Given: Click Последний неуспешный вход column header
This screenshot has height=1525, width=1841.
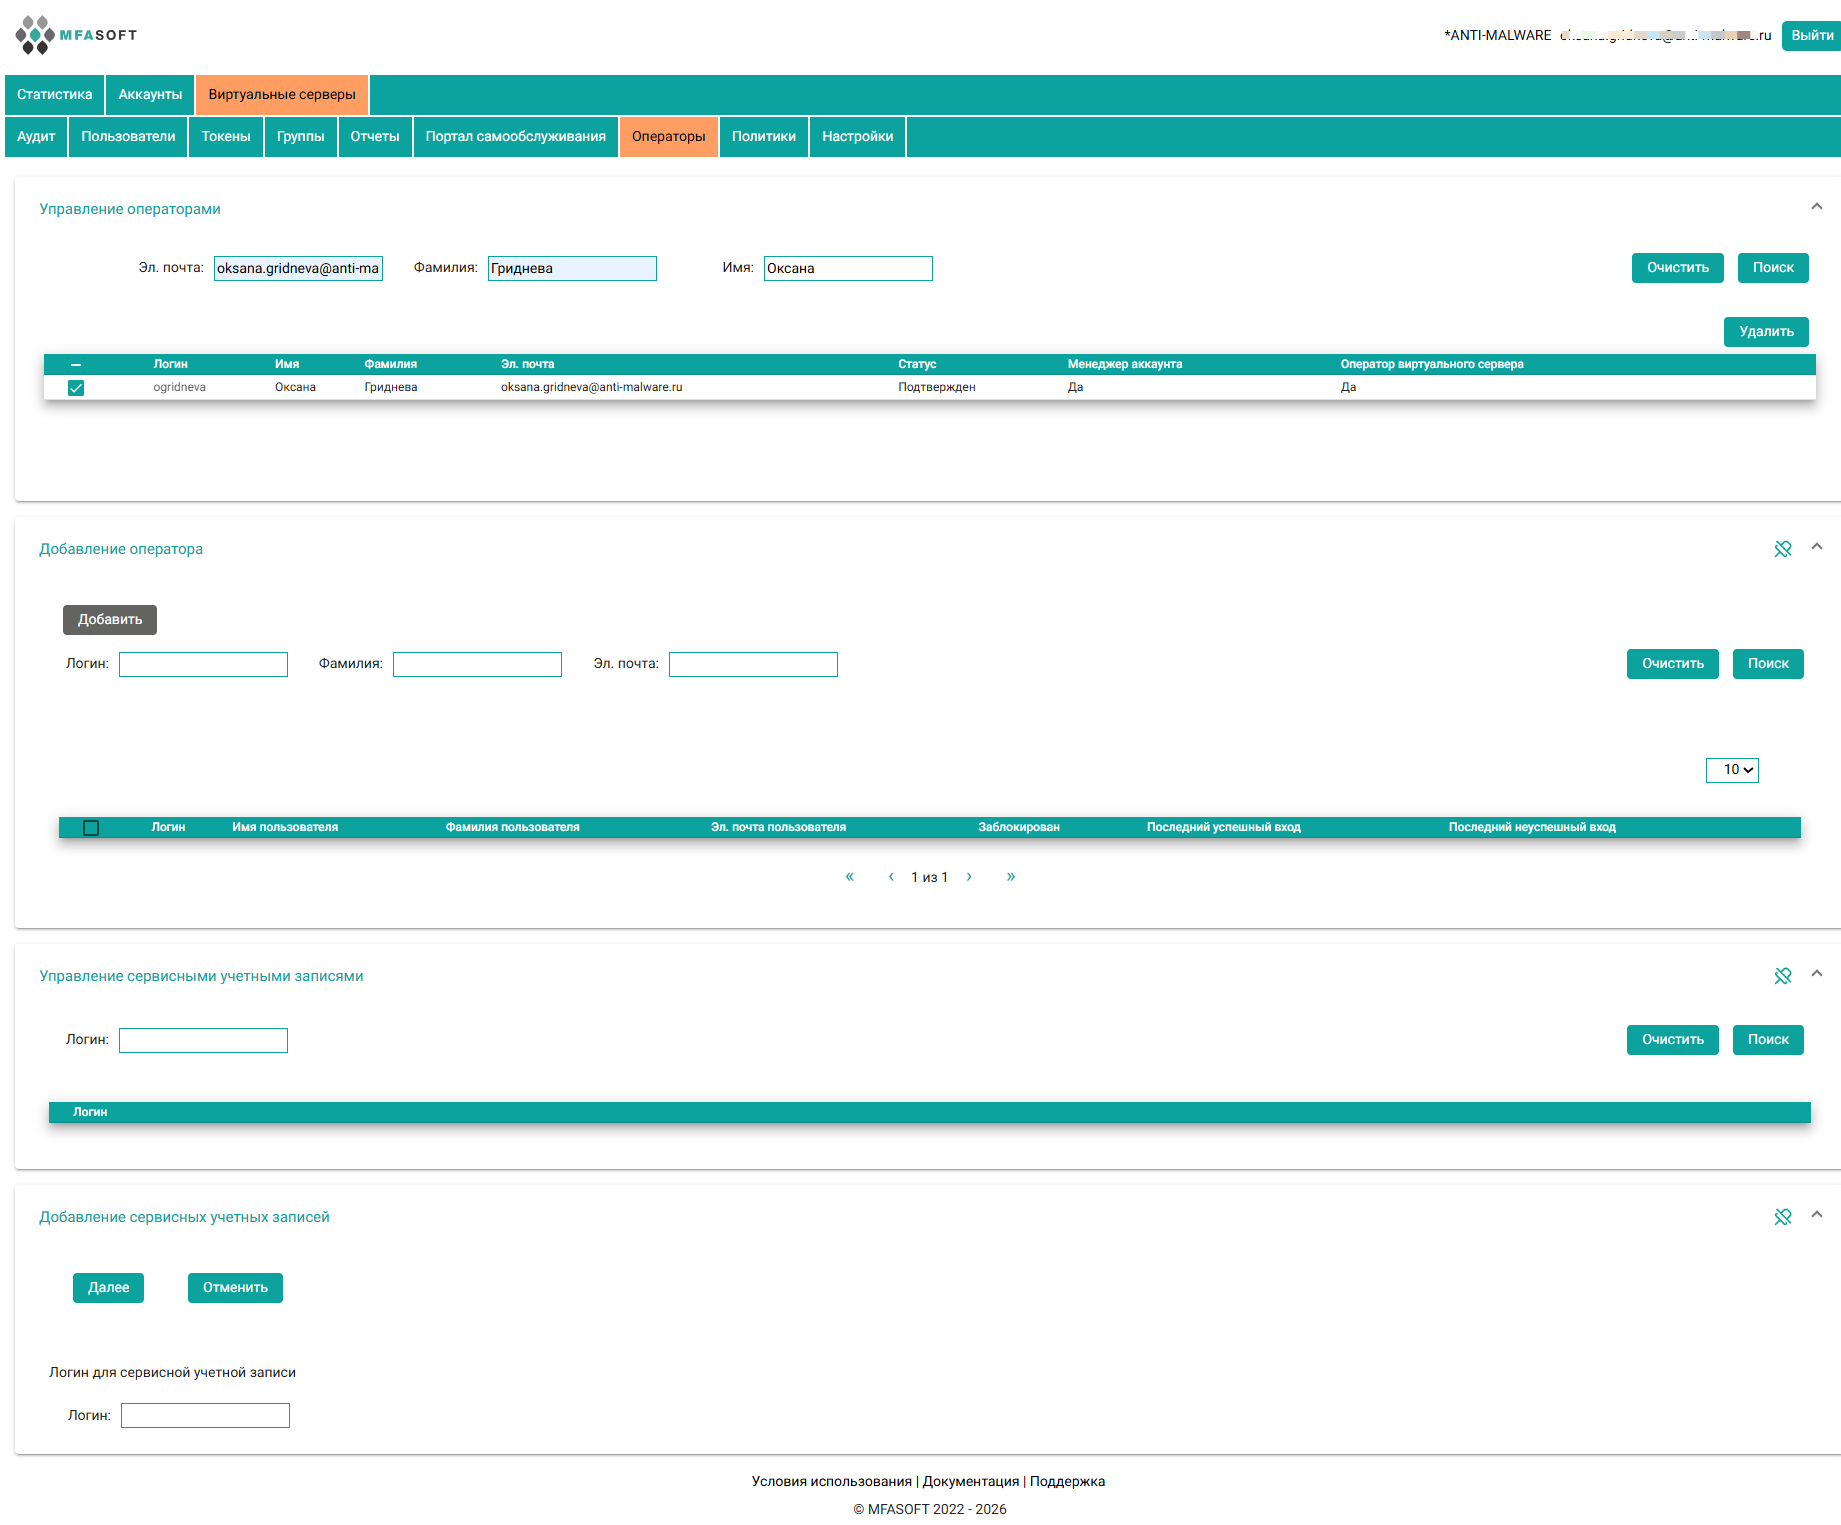Looking at the screenshot, I should point(1532,828).
